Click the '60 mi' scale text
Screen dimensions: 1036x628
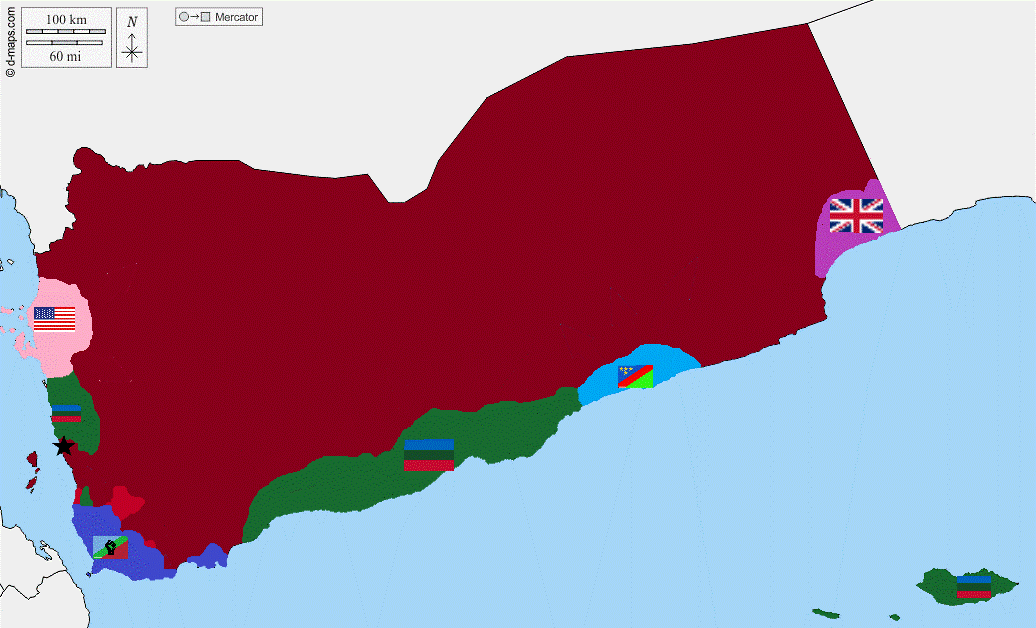(65, 56)
